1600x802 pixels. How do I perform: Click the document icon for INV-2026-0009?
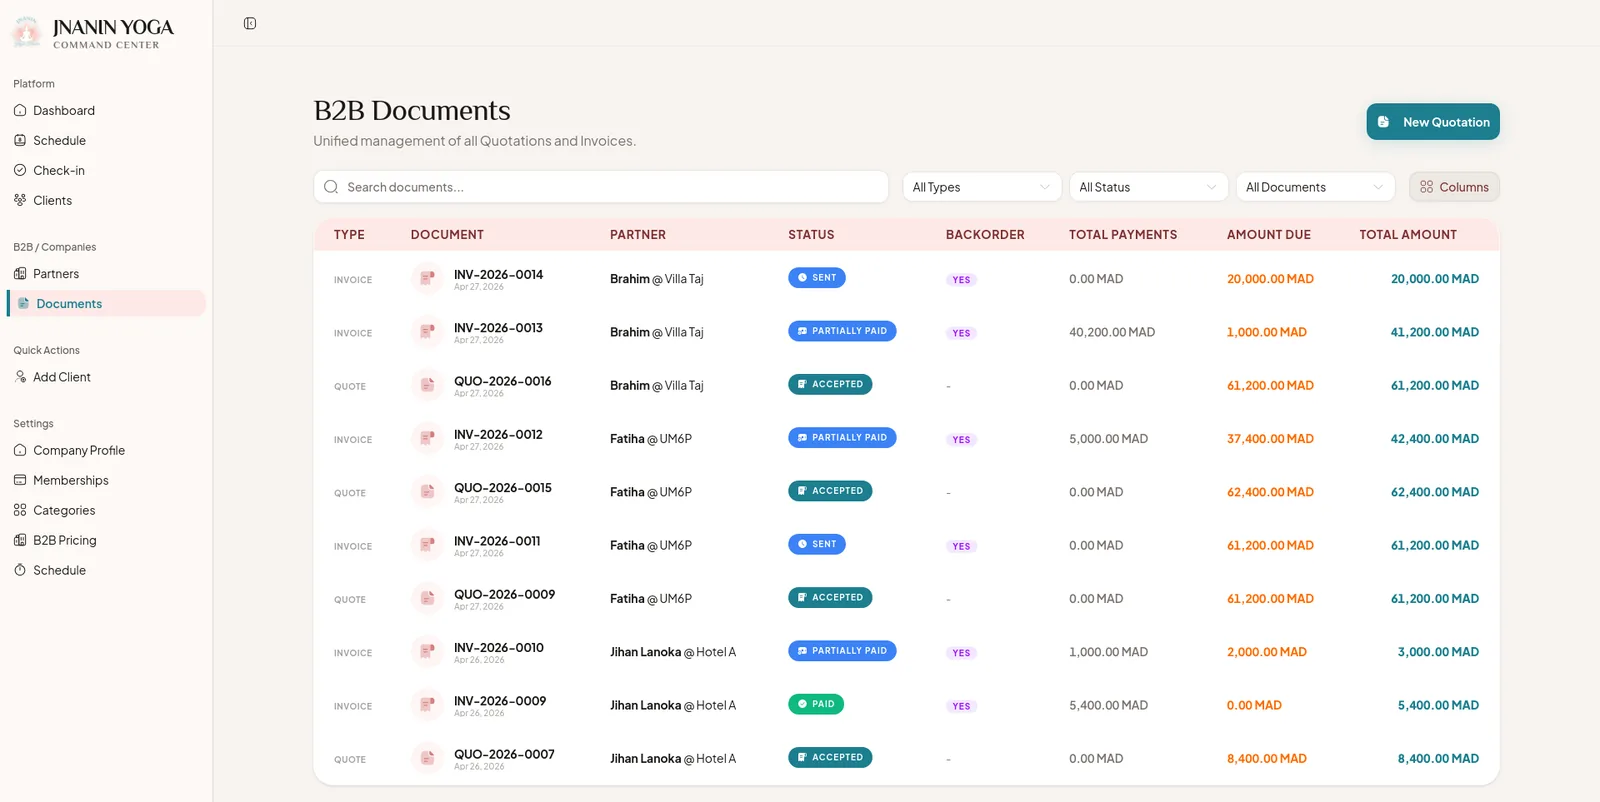tap(427, 705)
